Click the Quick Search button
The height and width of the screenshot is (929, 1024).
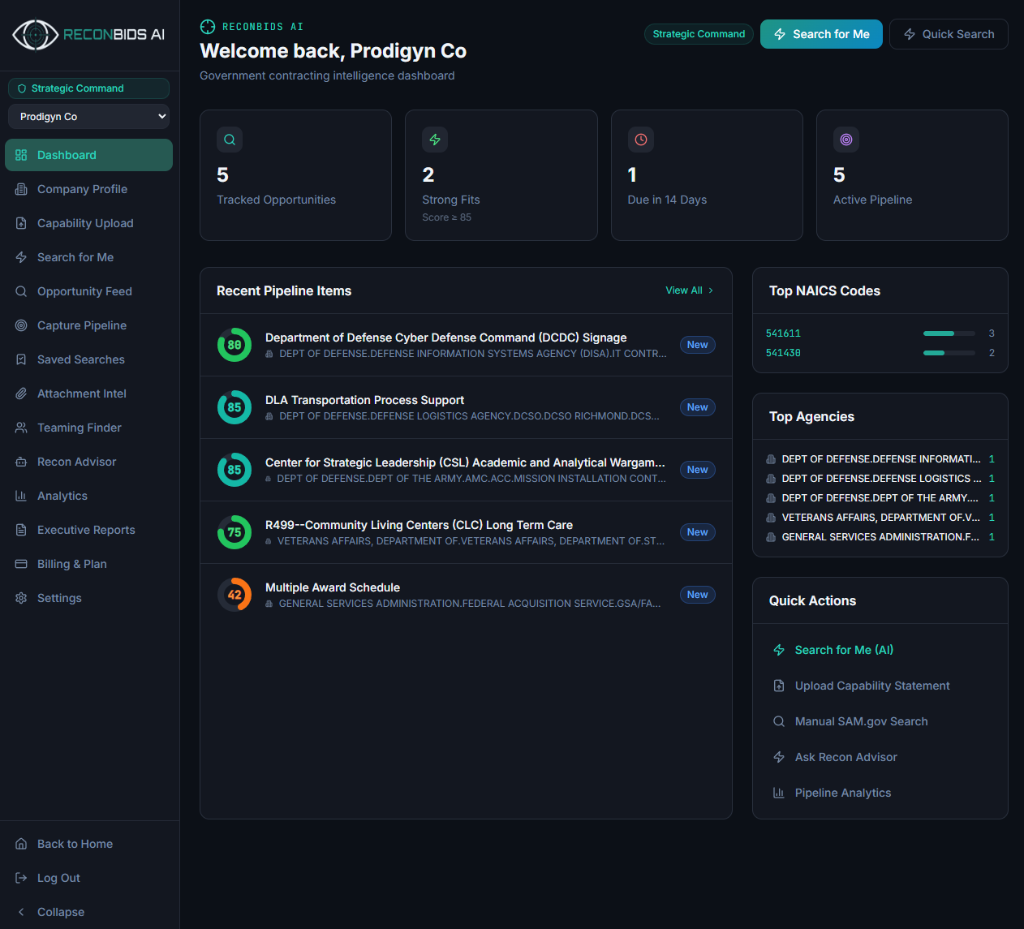pyautogui.click(x=949, y=34)
